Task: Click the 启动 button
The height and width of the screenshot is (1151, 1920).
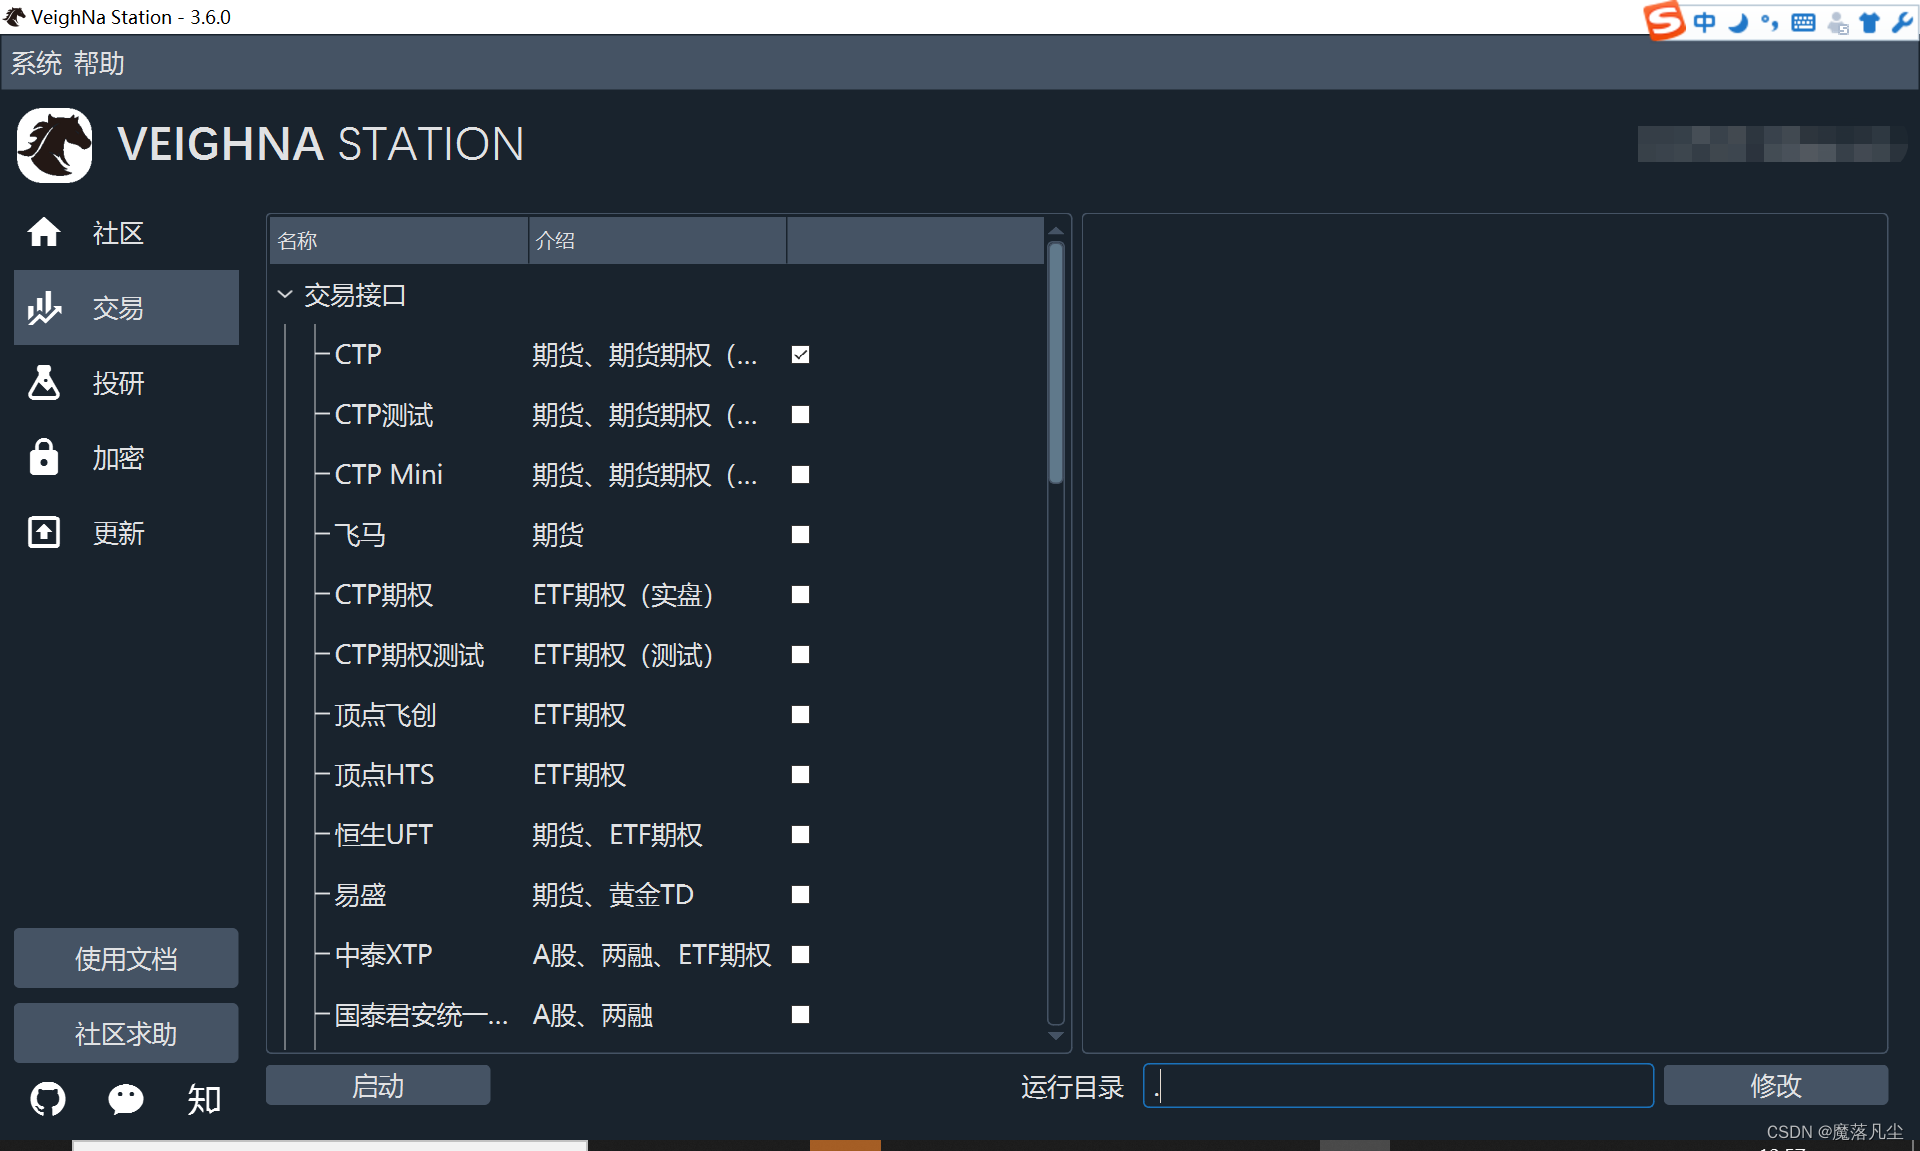Action: 378,1086
